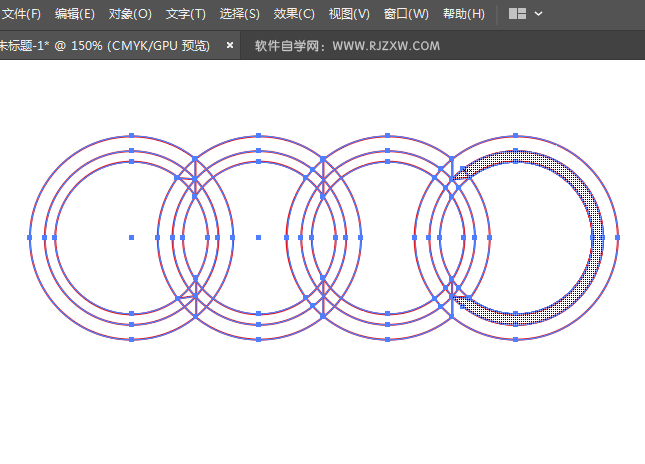This screenshot has height=464, width=645.
Task: Open the 选择(S) menu
Action: pyautogui.click(x=239, y=14)
